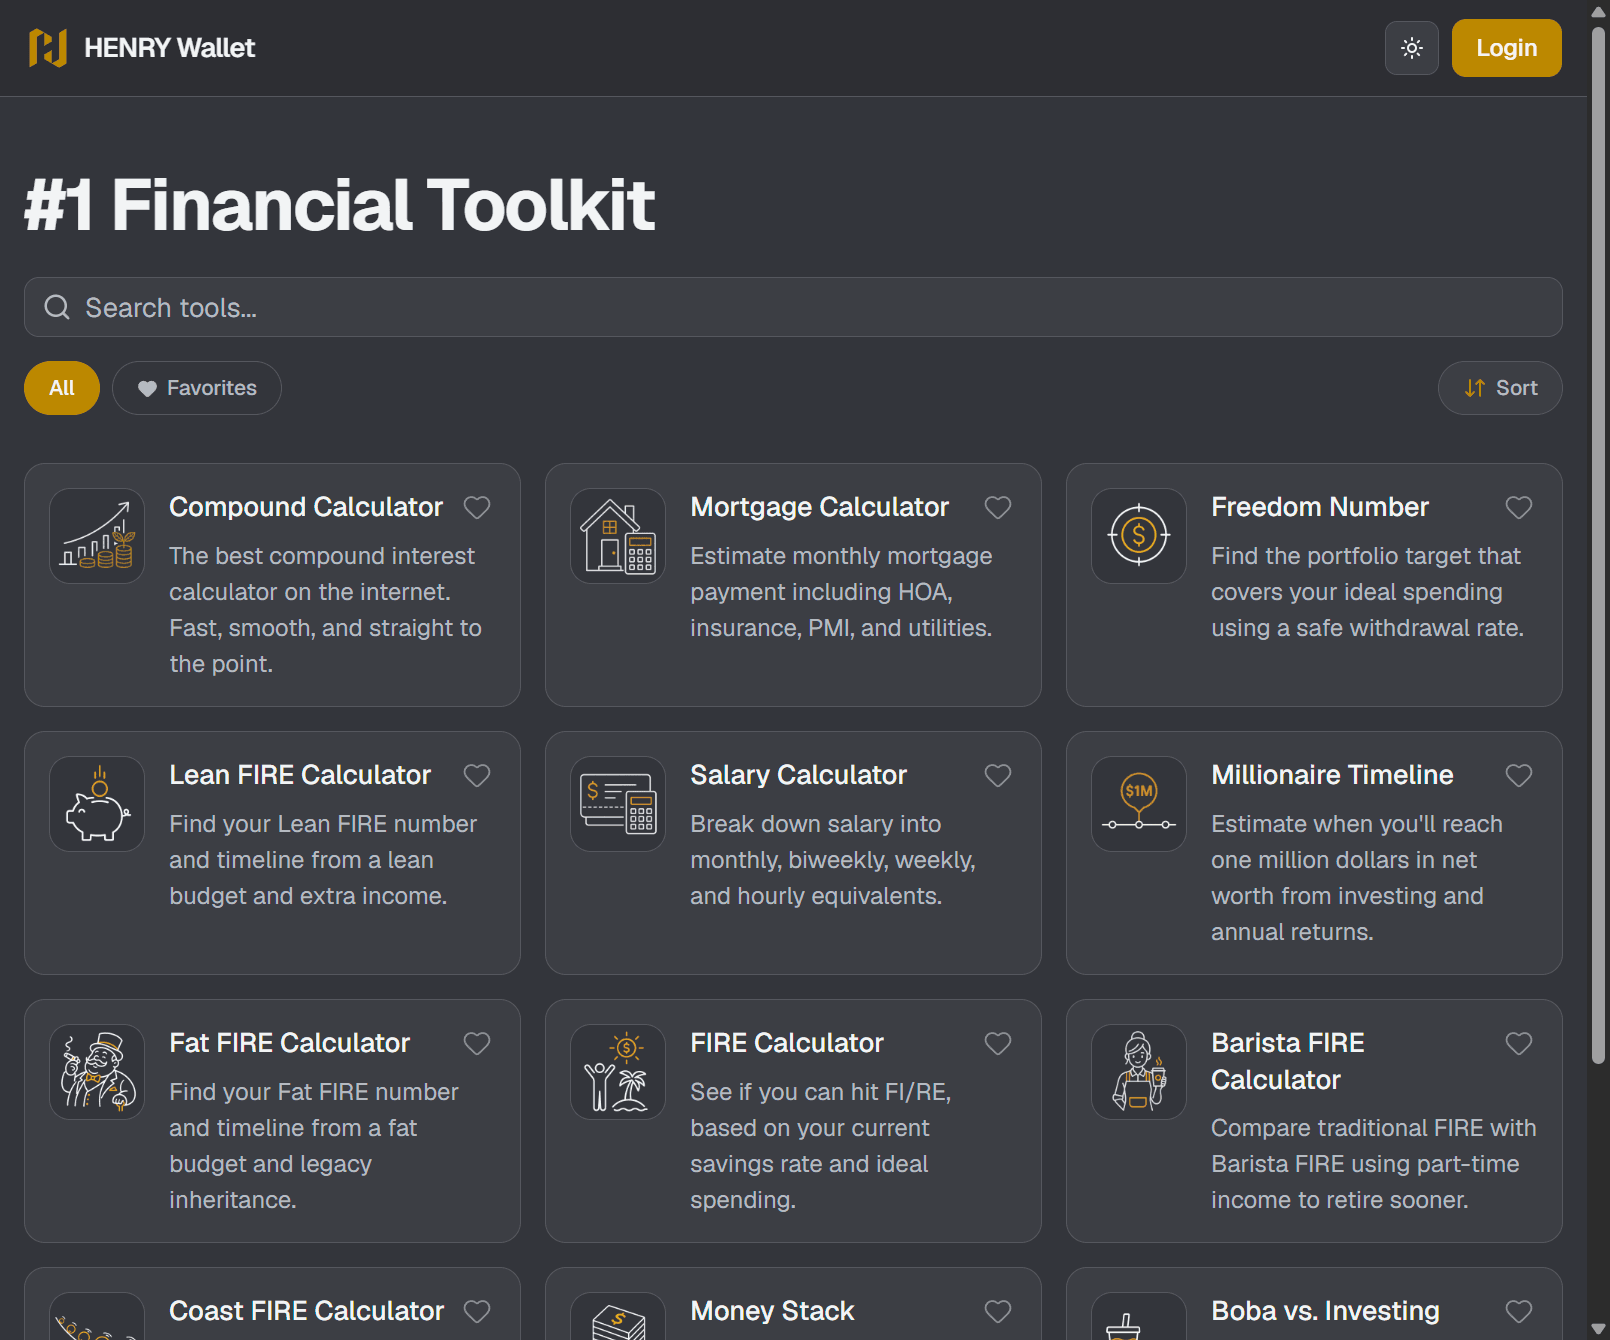
Task: Click "Estimate when you'll reach" description text
Action: (1357, 878)
